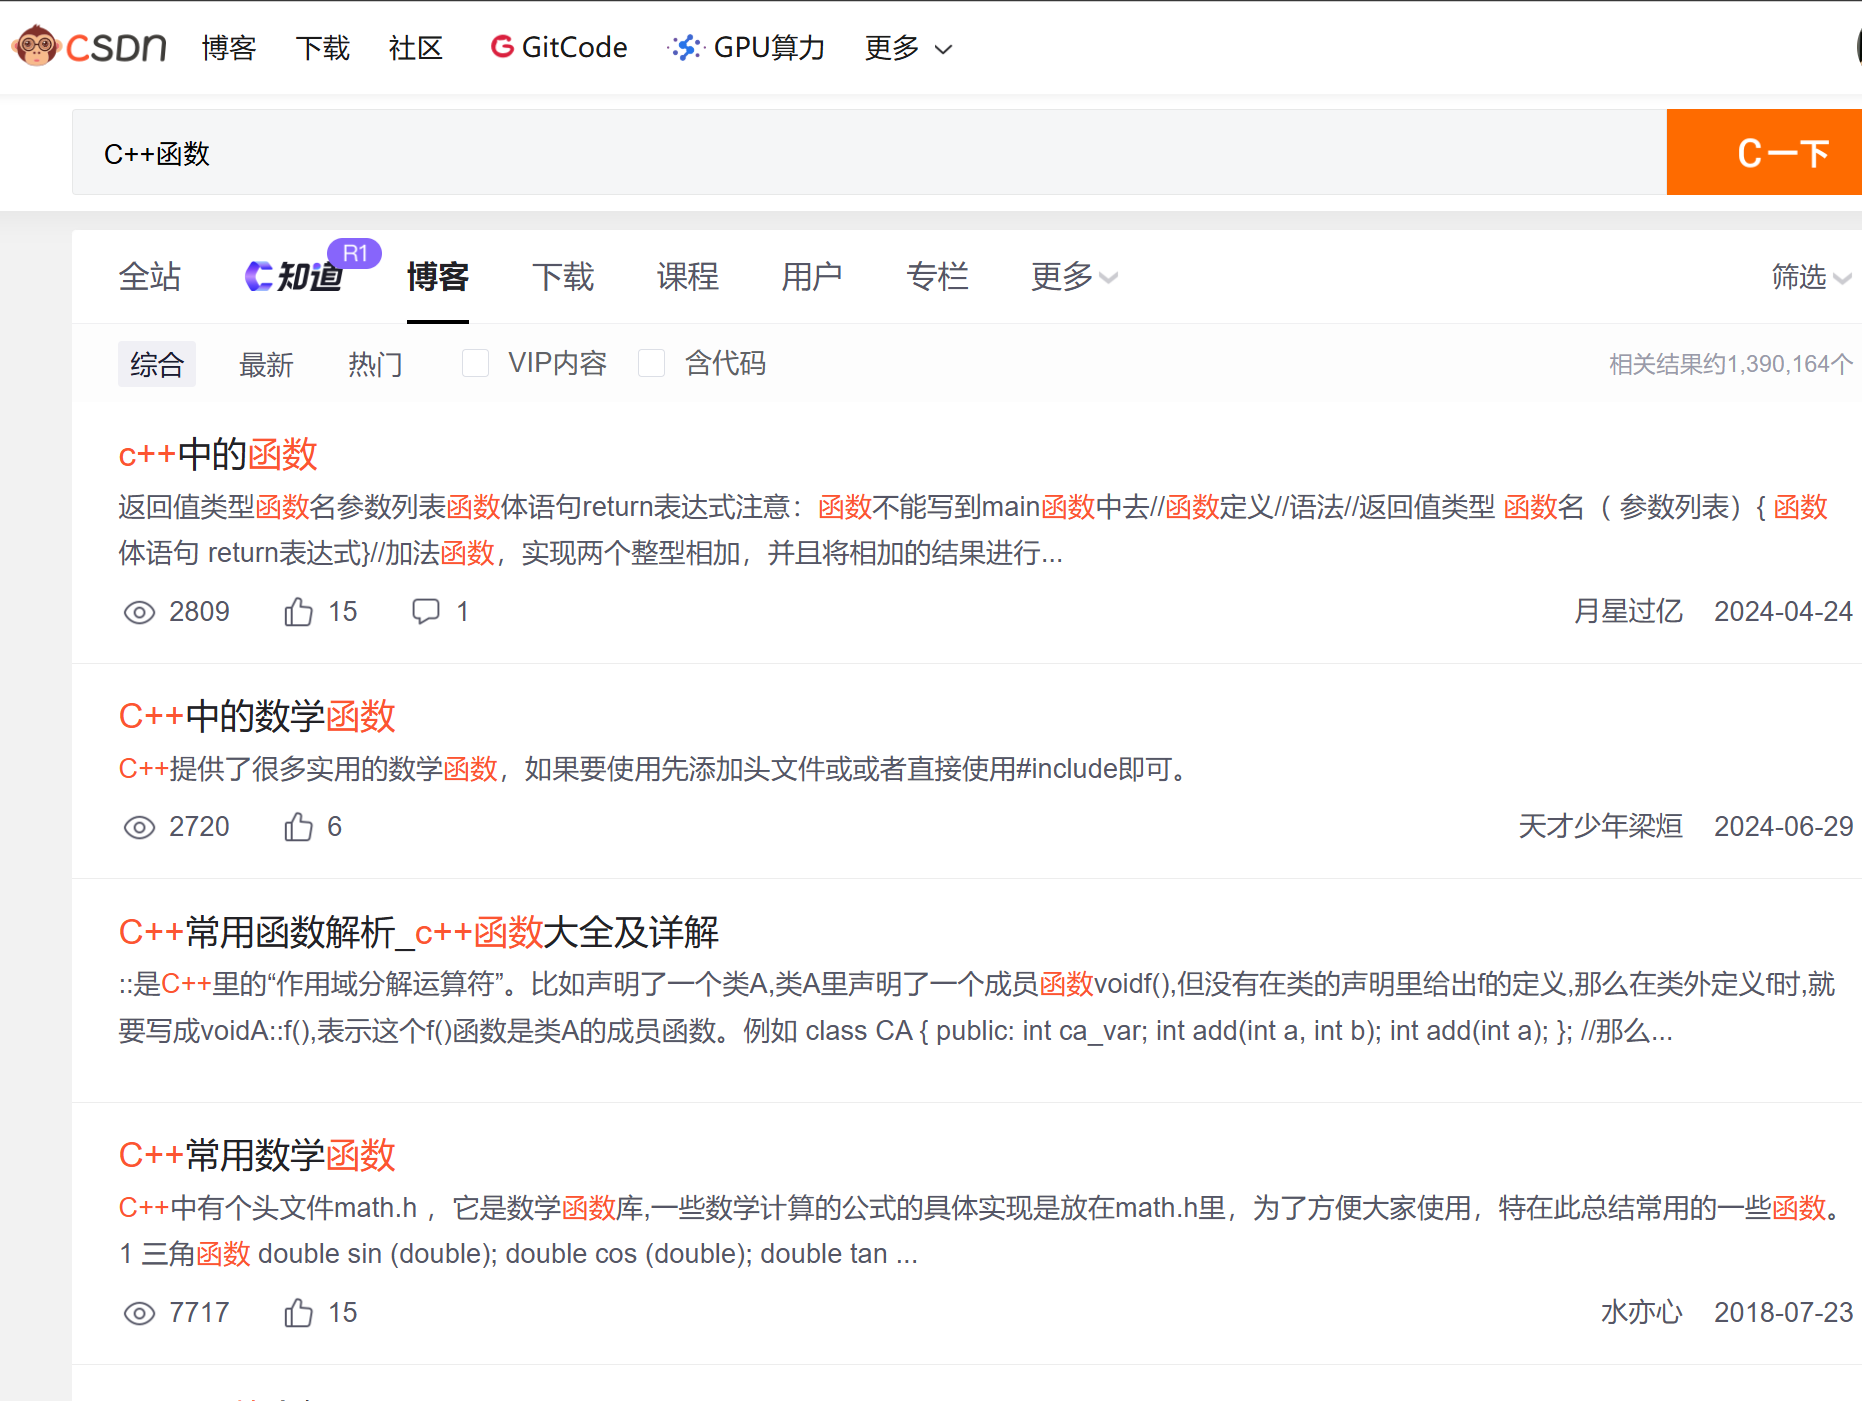Viewport: 1862px width, 1401px height.
Task: Expand the 更多 menu in top navigation
Action: pos(907,48)
